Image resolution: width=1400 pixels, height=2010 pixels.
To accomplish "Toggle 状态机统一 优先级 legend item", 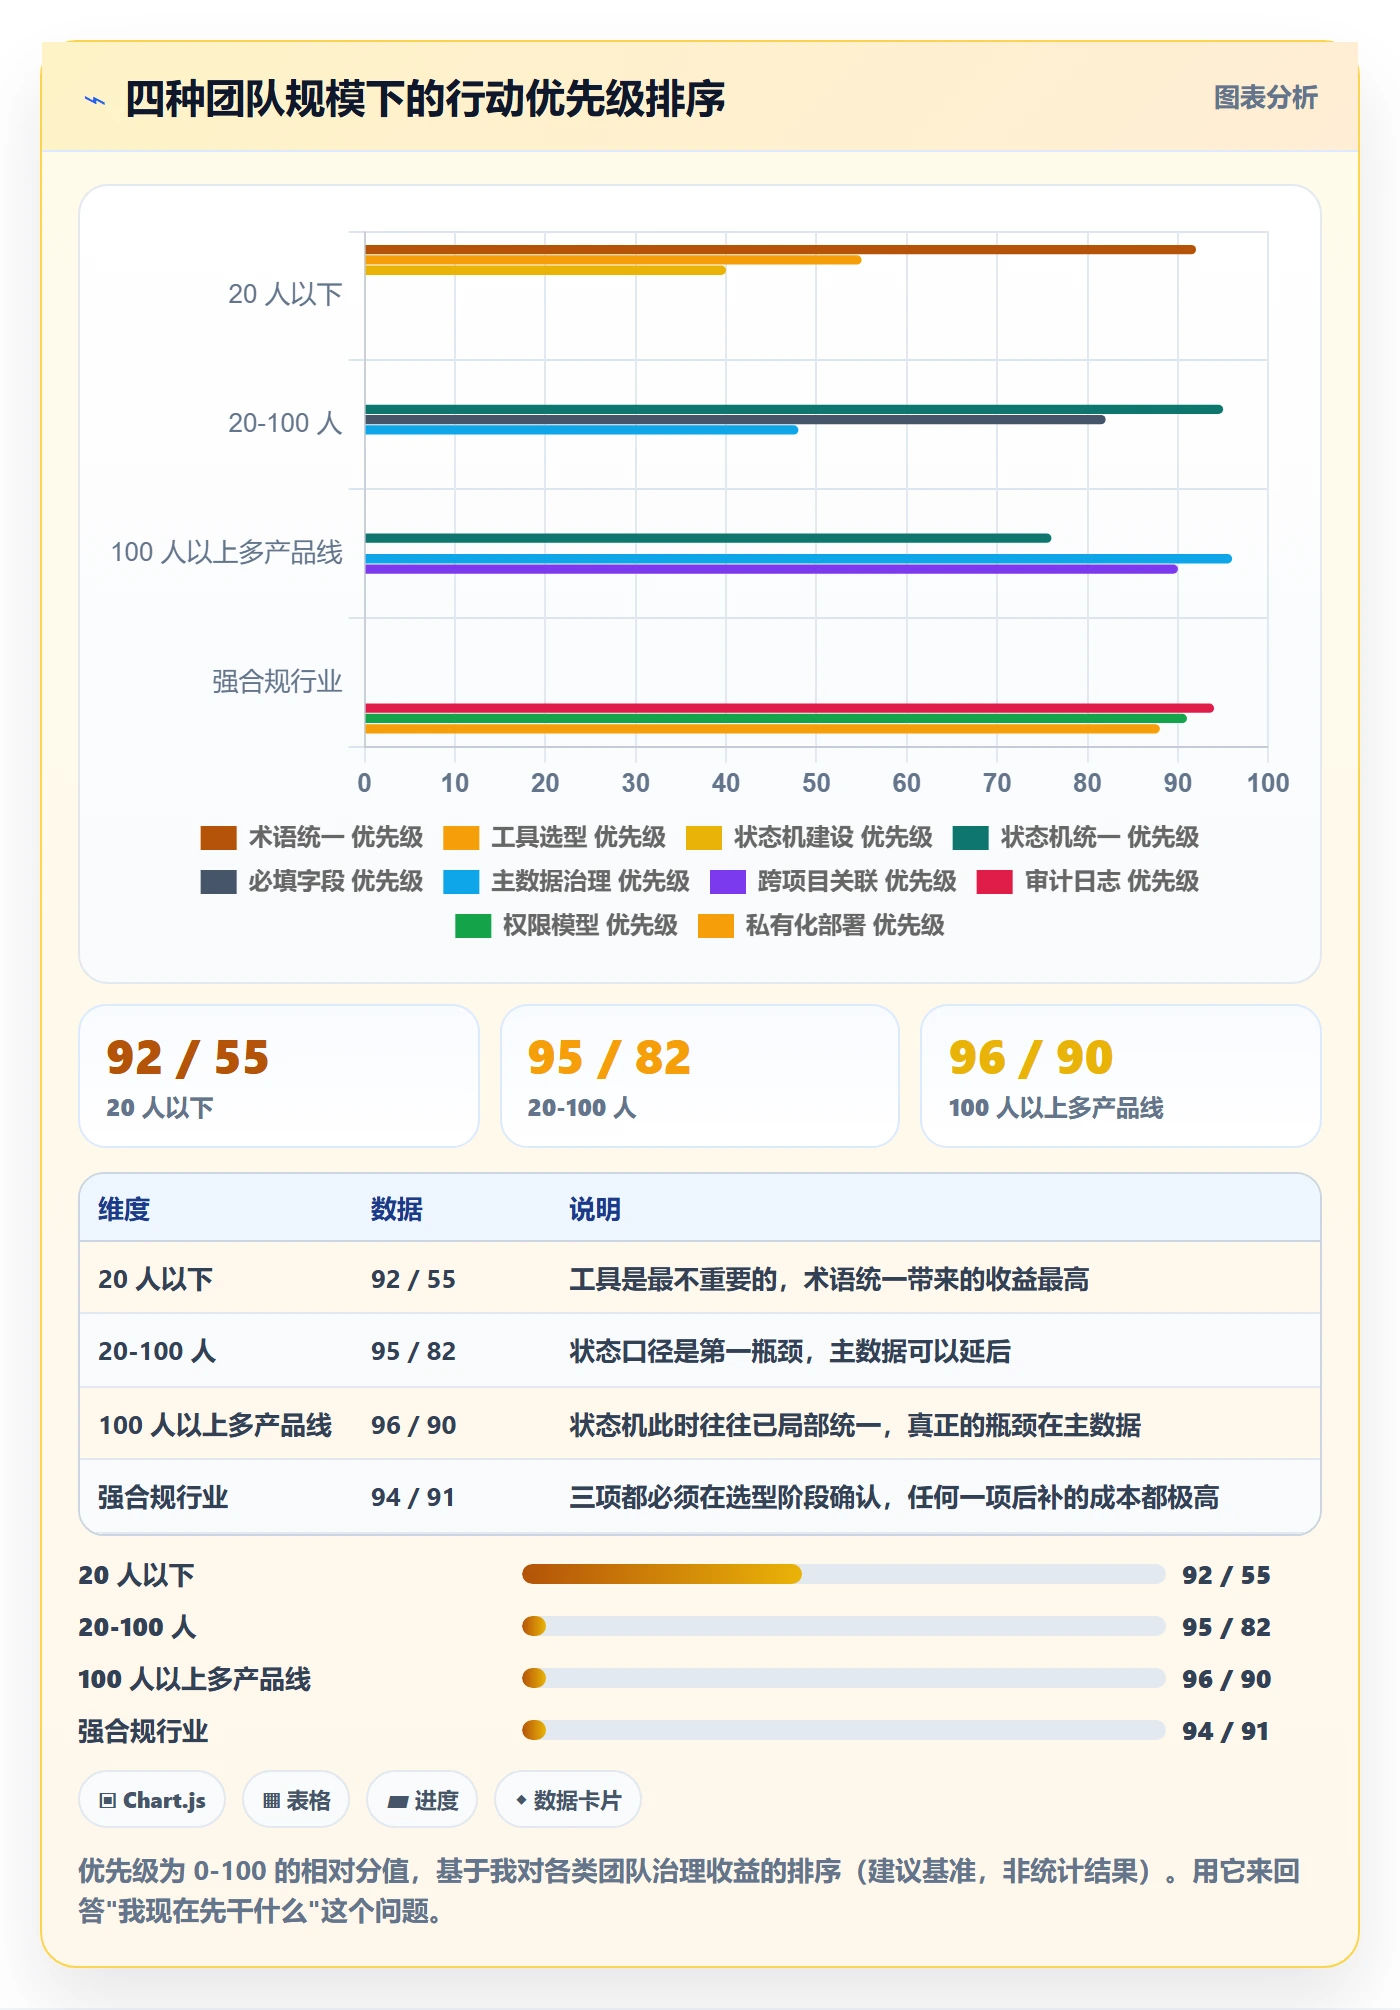I will coord(1076,837).
